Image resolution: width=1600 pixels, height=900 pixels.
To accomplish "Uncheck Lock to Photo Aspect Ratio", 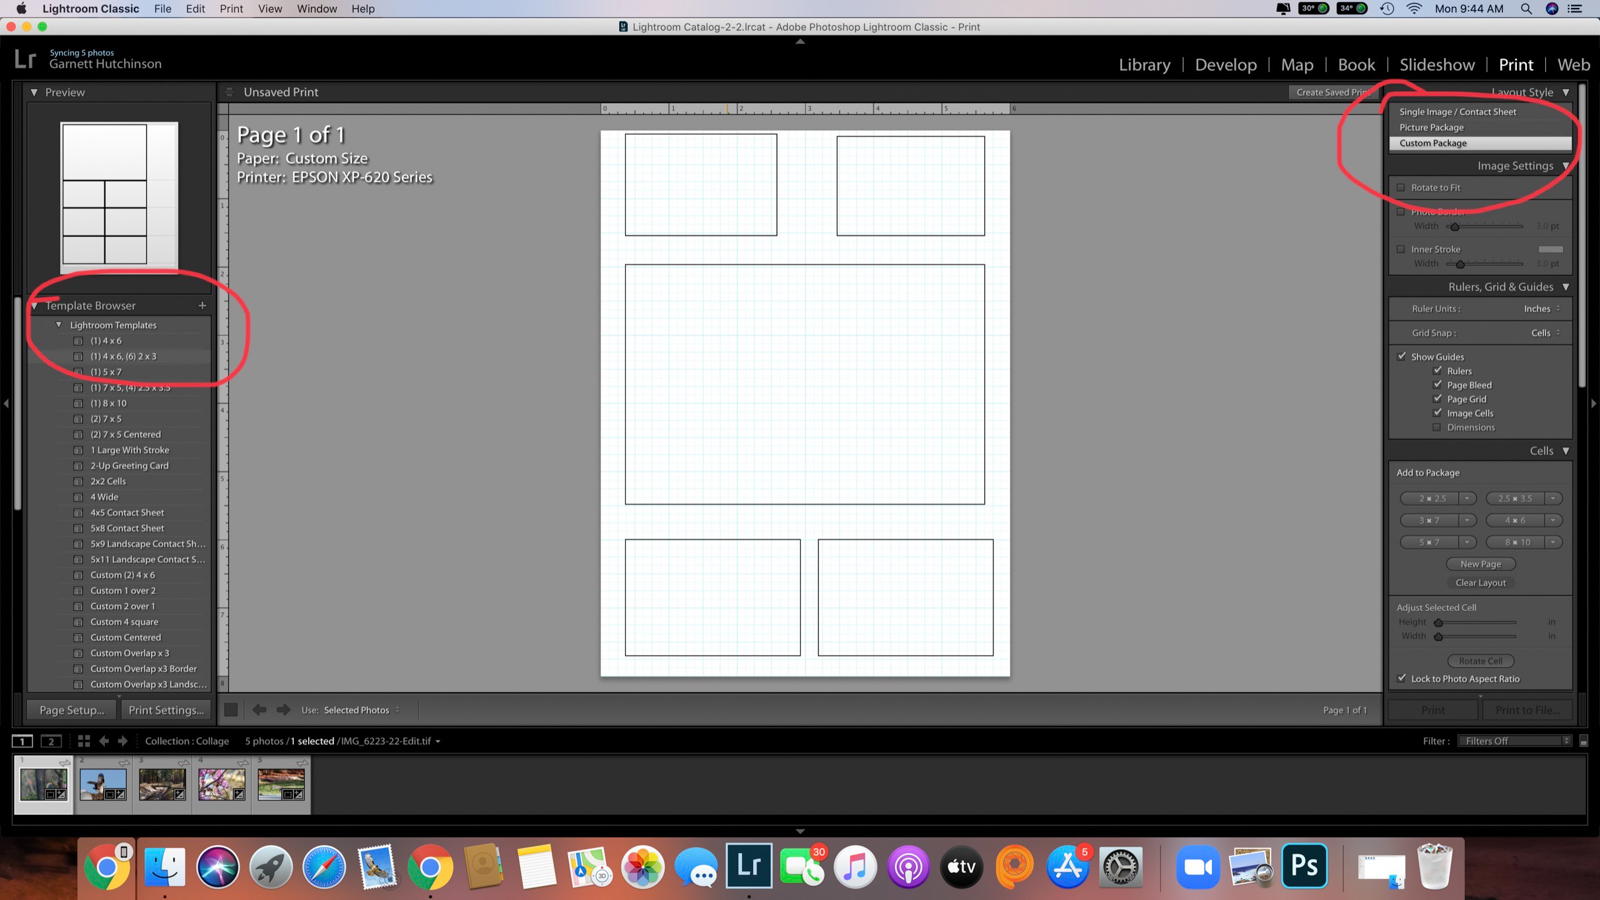I will [1401, 678].
